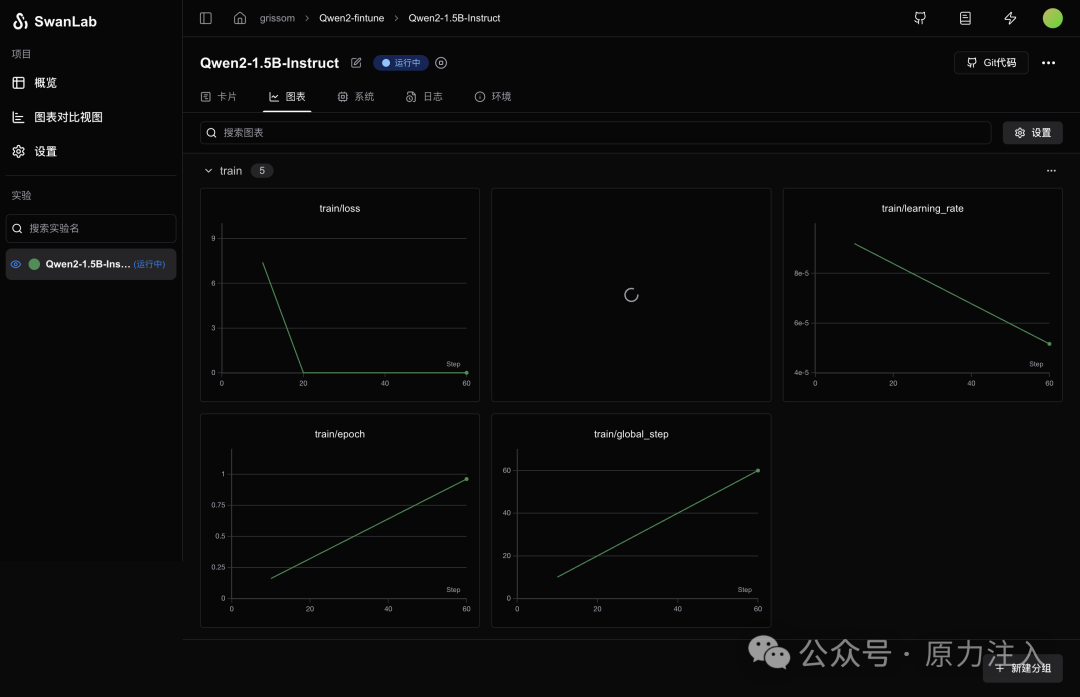This screenshot has width=1080, height=697.
Task: Click the train group label
Action: pyautogui.click(x=231, y=171)
